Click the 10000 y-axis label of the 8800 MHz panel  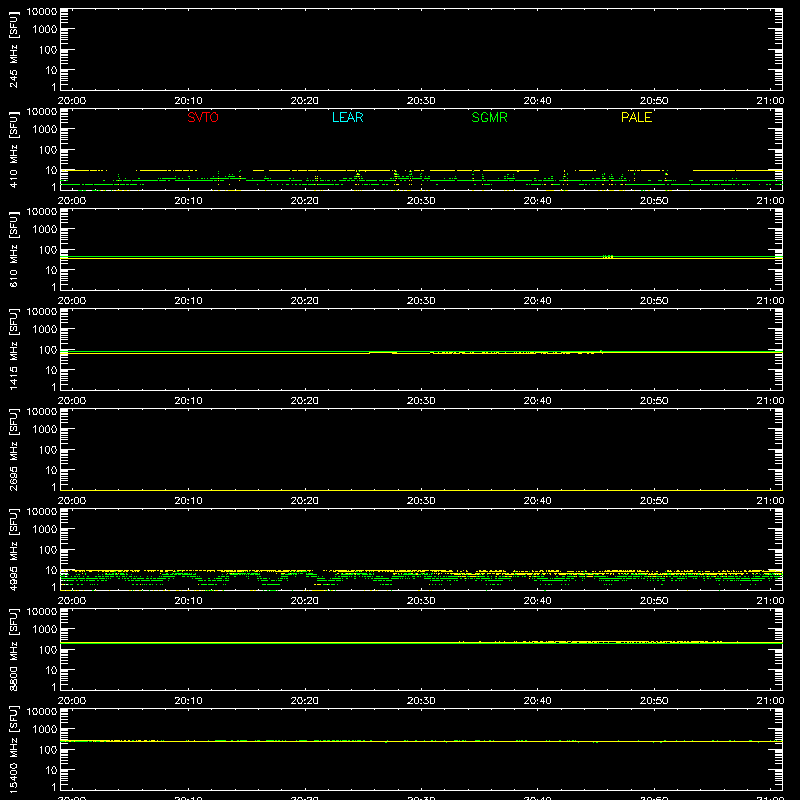tap(42, 612)
